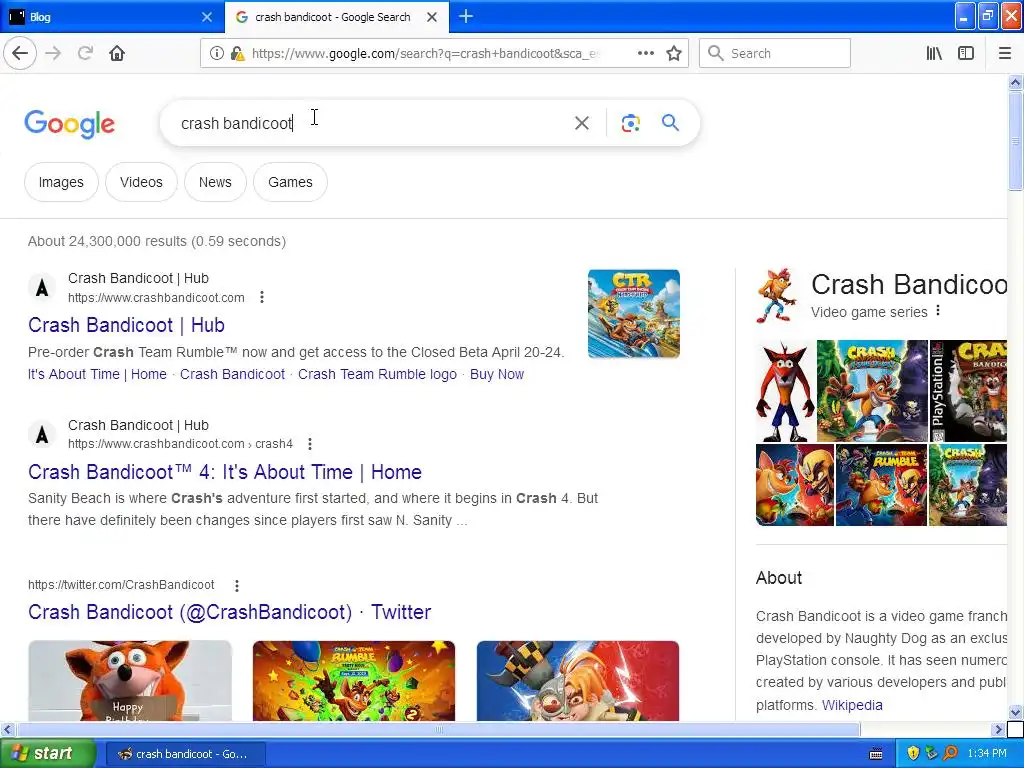Filter results by Videos
Screen dimensions: 1024x768
pos(141,182)
